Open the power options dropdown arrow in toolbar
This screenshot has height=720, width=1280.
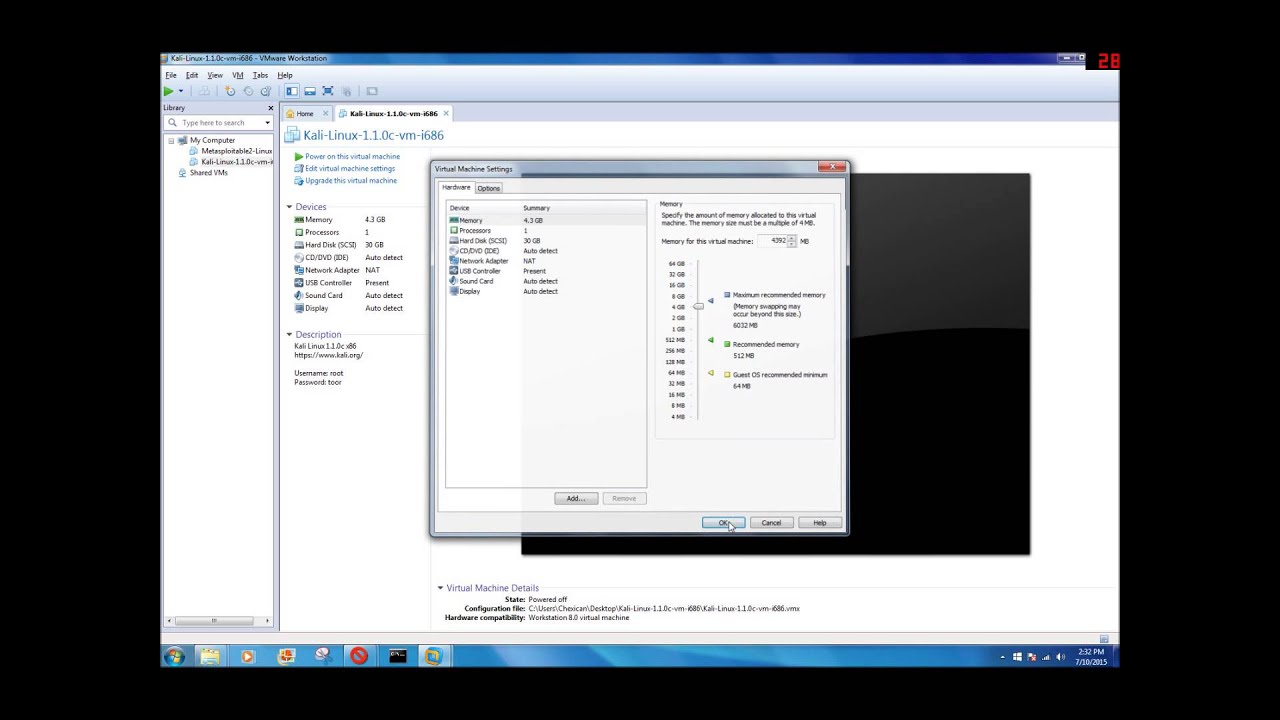181,91
